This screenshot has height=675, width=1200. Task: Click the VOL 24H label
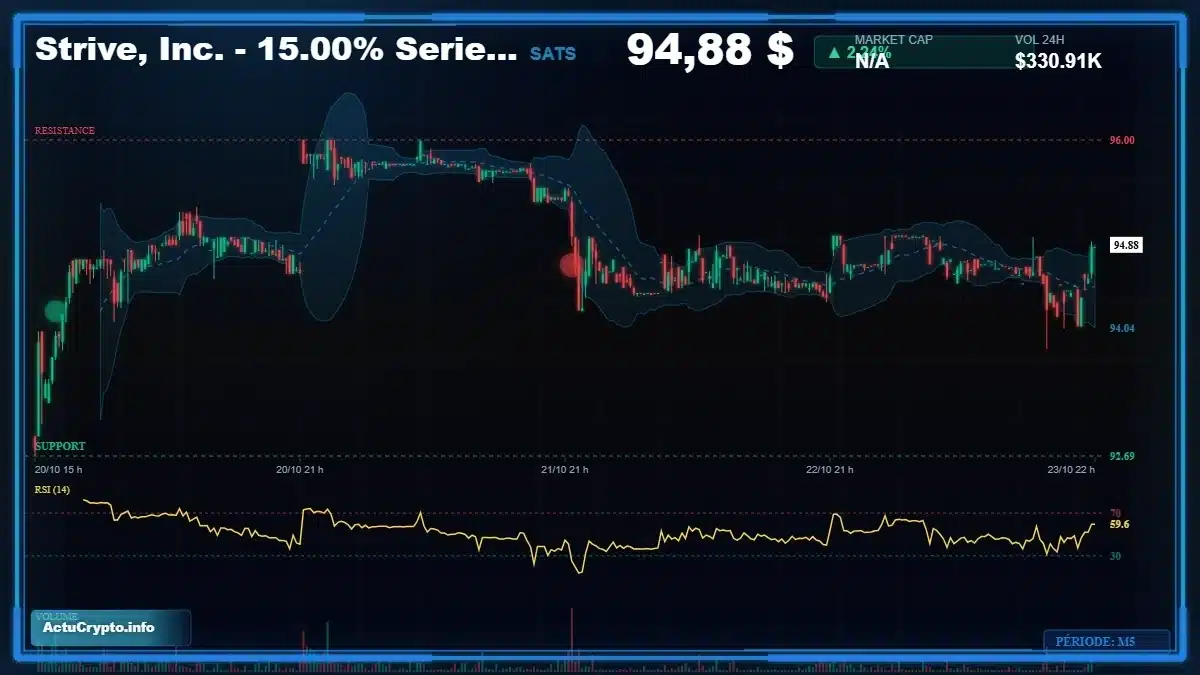click(x=1041, y=40)
